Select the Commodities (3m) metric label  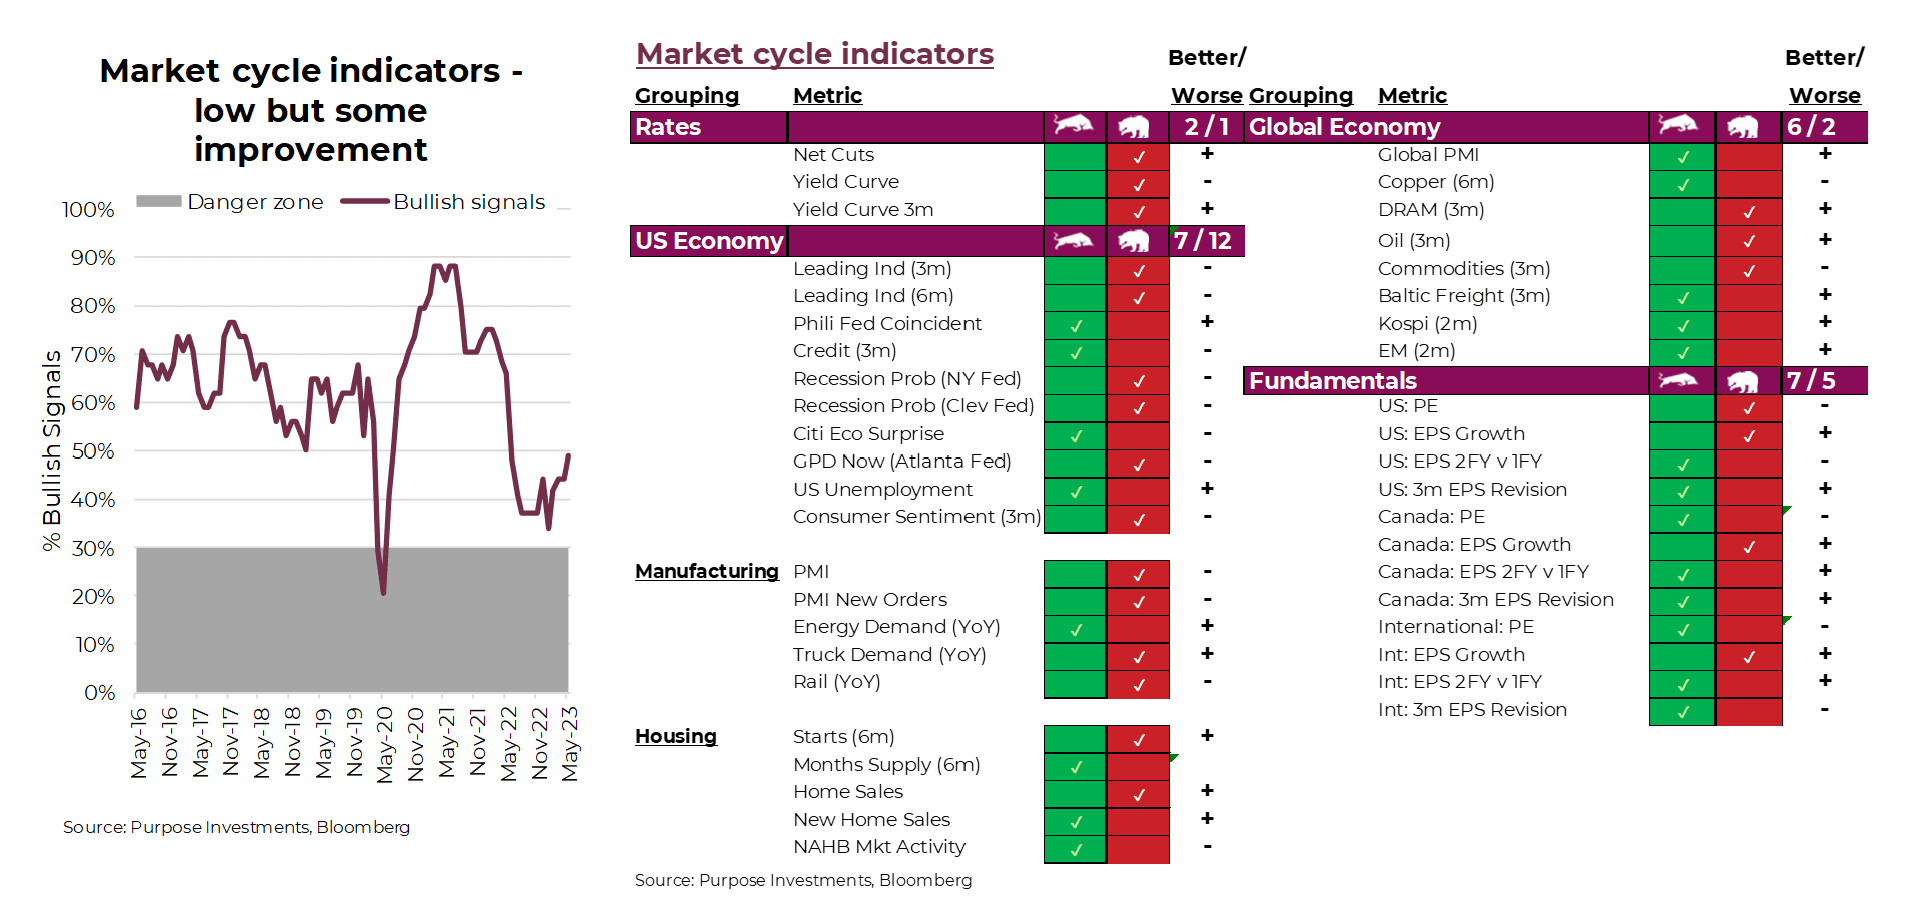point(1464,269)
